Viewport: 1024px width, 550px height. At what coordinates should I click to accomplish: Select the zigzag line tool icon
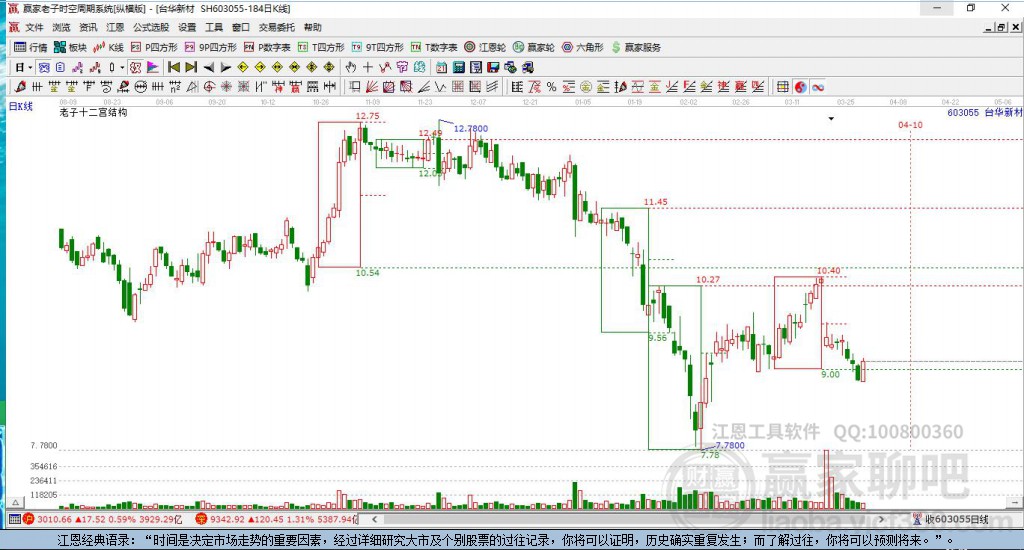click(x=440, y=87)
